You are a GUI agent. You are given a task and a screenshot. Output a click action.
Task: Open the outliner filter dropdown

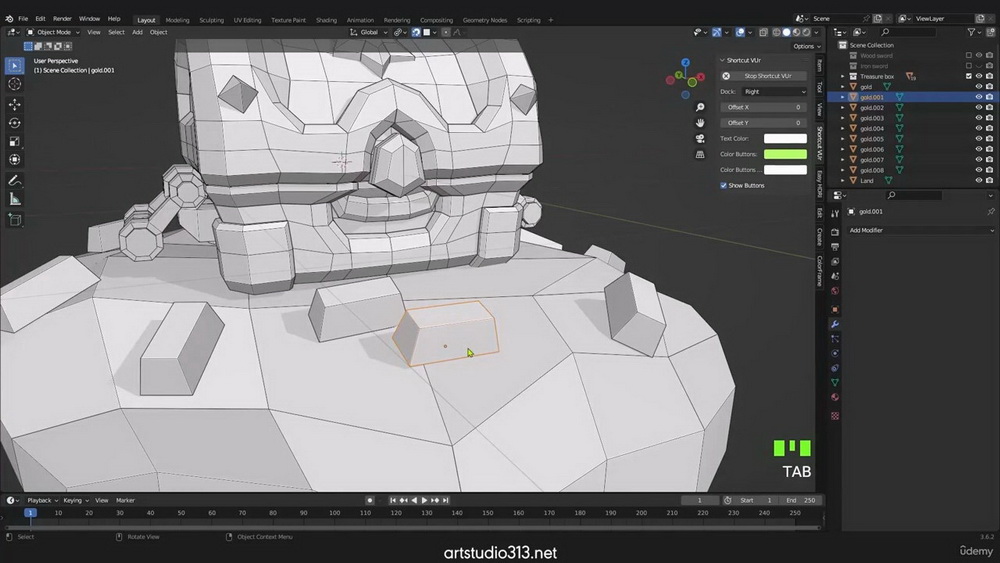[974, 32]
